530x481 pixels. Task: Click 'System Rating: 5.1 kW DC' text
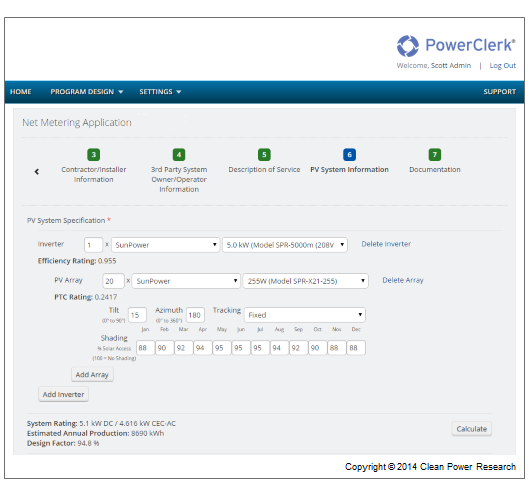[70, 424]
